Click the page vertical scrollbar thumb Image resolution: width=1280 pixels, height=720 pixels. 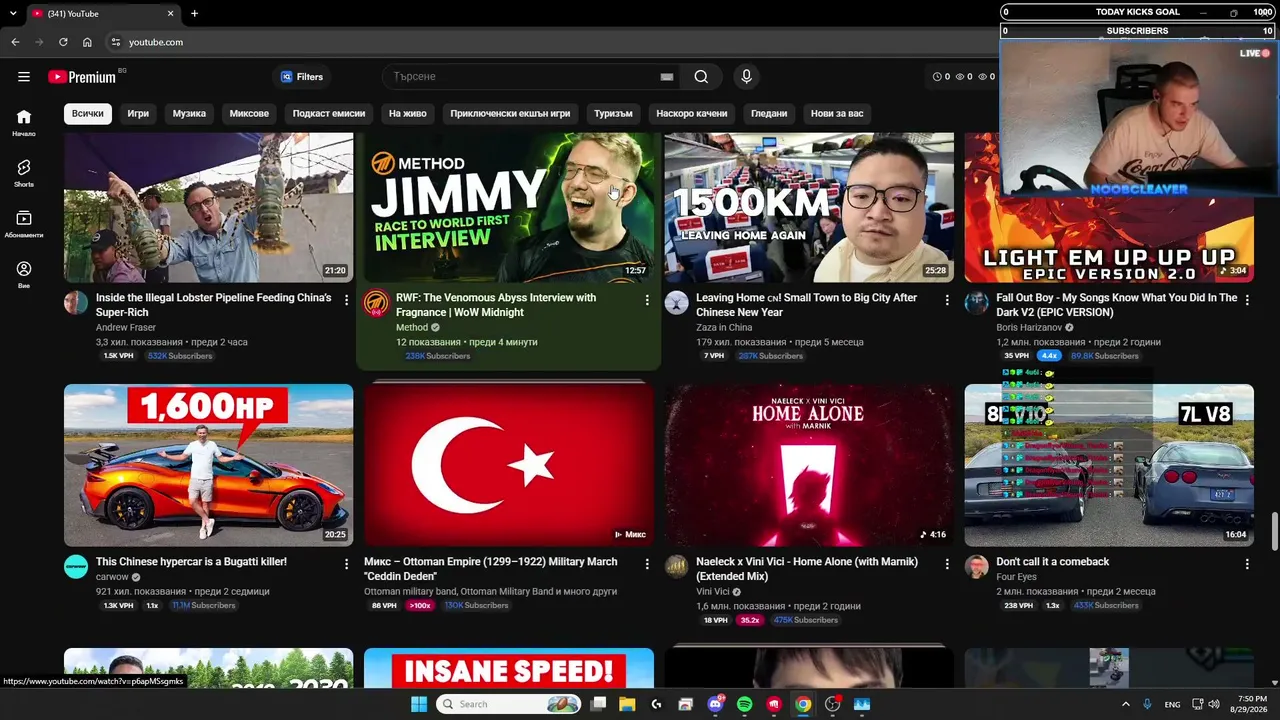tap(1274, 530)
